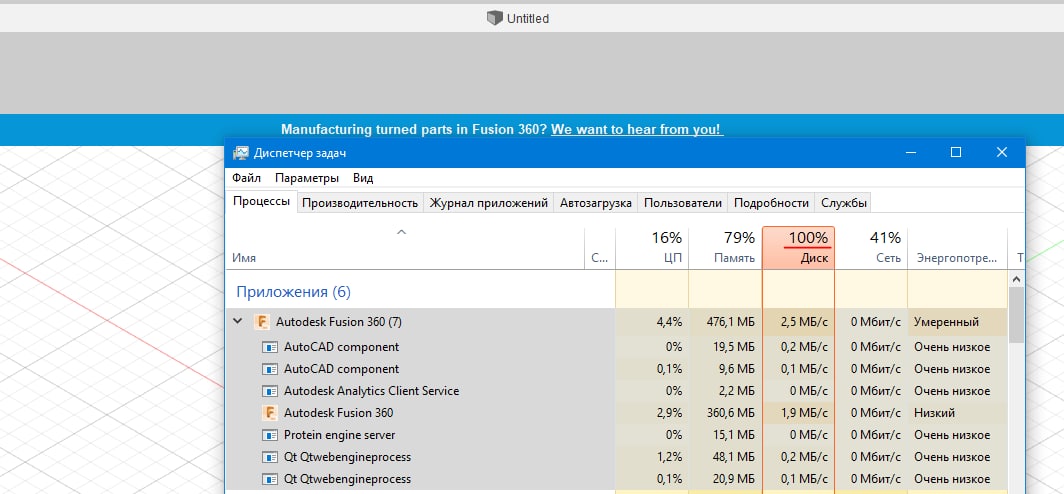The image size is (1064, 494).
Task: Collapse the columns header with the up chevron
Action: click(x=402, y=232)
